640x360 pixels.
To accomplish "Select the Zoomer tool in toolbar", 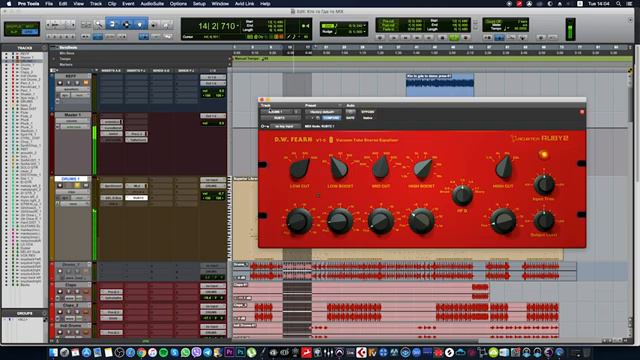I will point(99,25).
